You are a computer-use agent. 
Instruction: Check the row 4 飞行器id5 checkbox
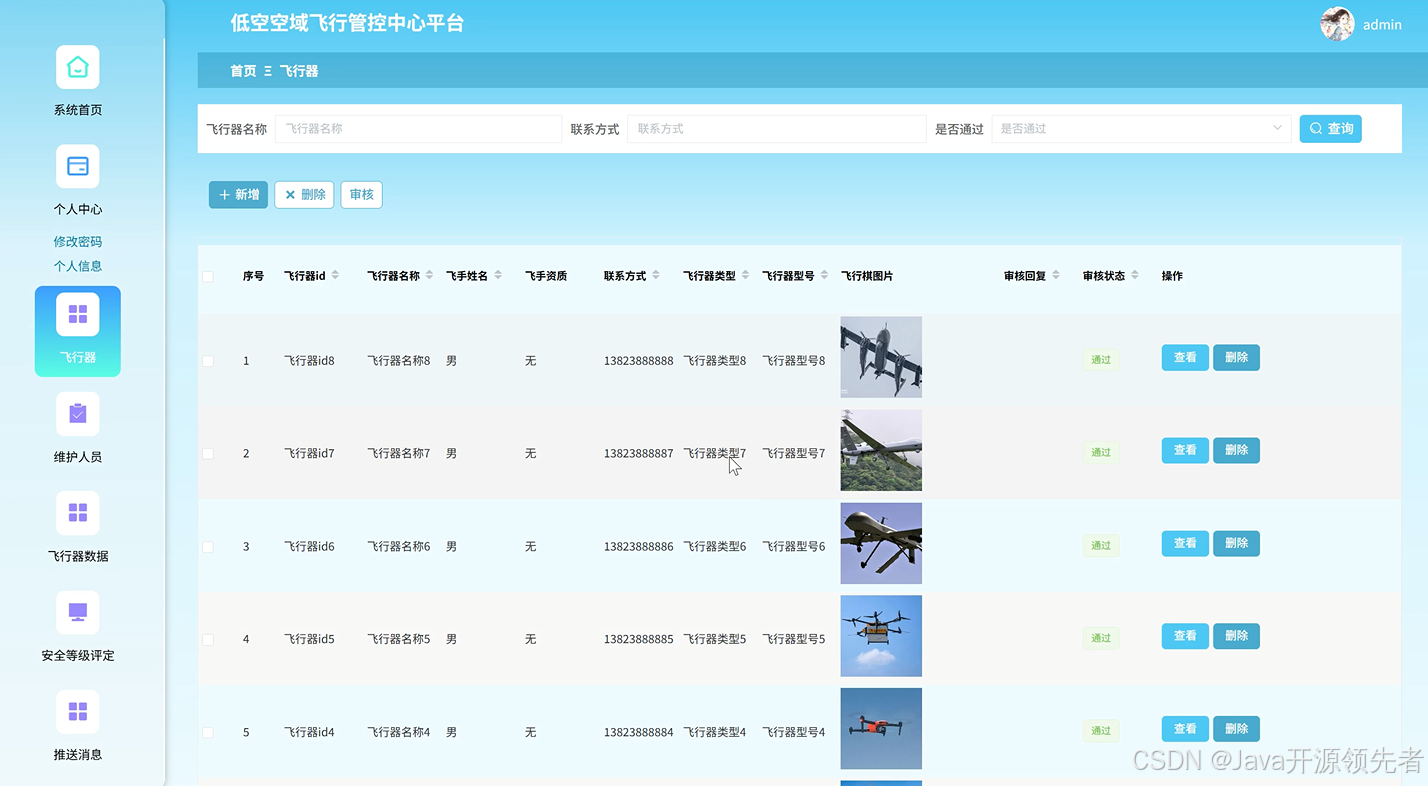(208, 640)
